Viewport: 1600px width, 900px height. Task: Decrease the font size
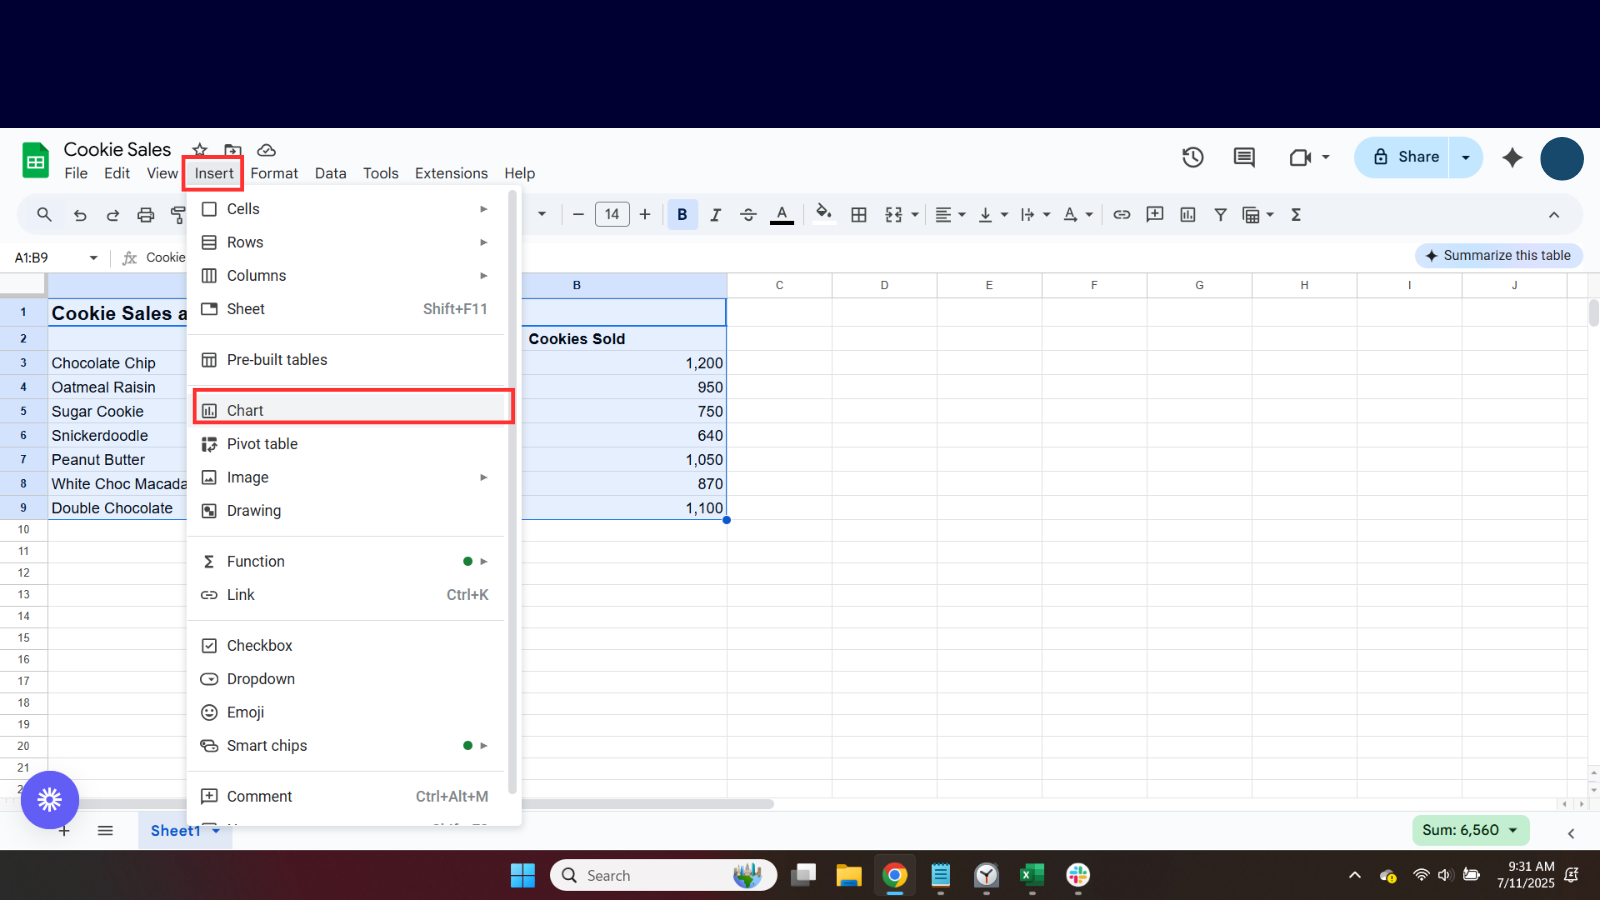click(x=578, y=214)
